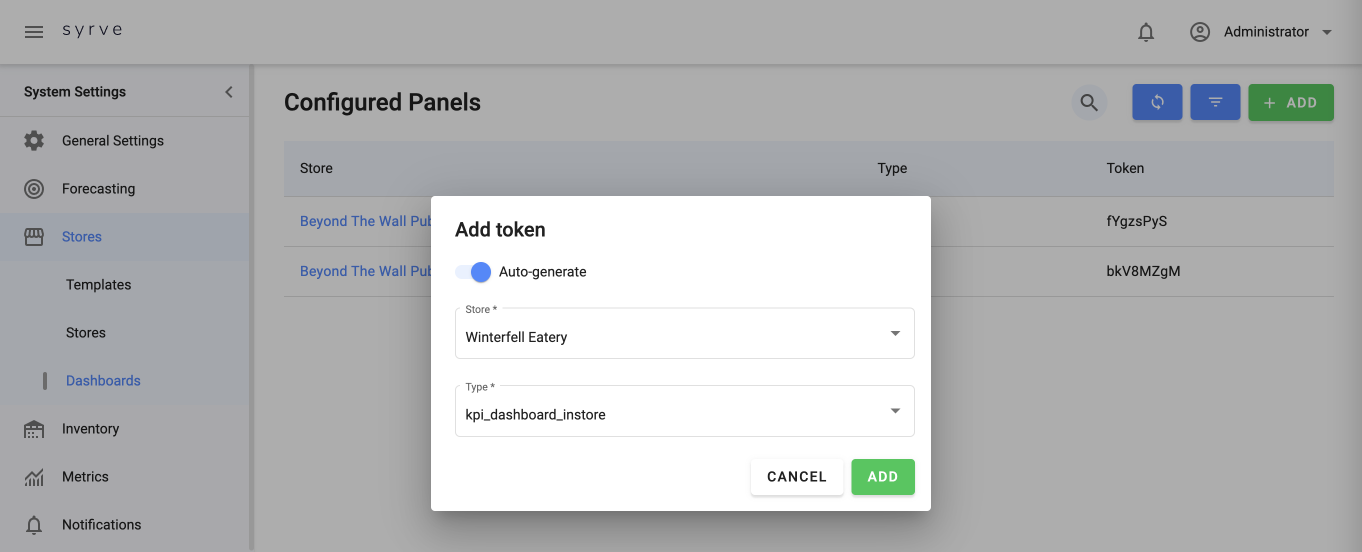Click the General Settings gear icon

[x=34, y=141]
